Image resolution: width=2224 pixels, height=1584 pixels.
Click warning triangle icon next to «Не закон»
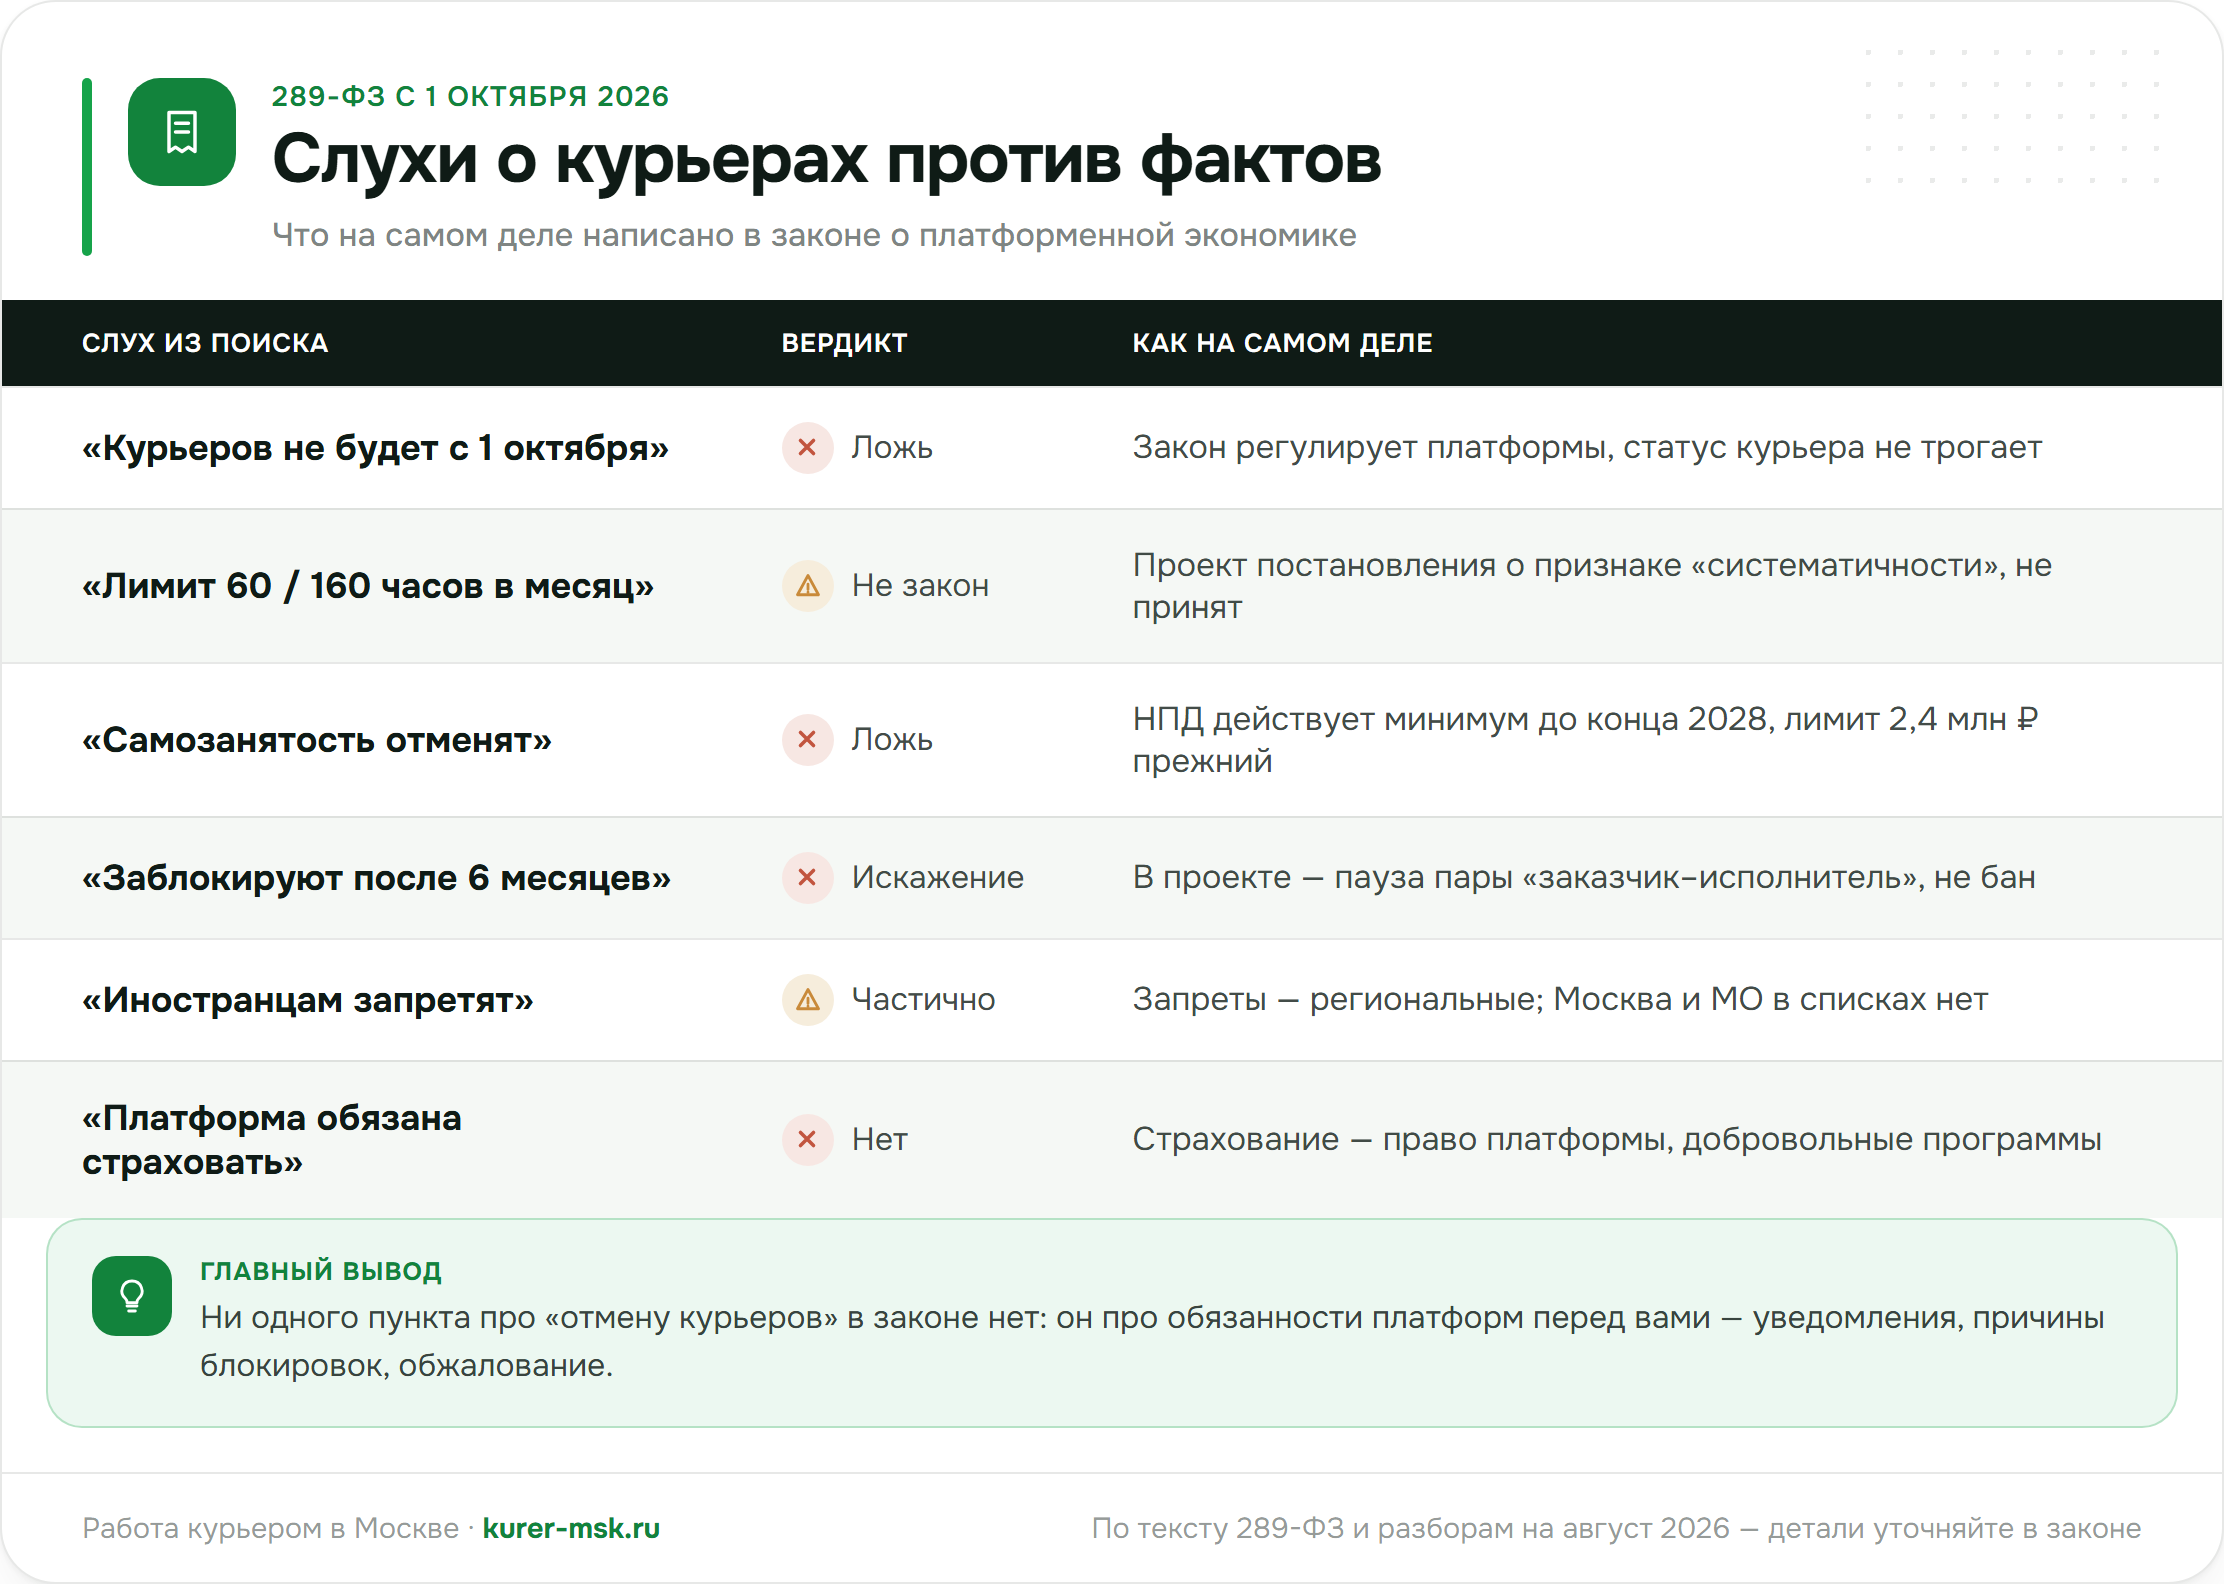coord(808,585)
